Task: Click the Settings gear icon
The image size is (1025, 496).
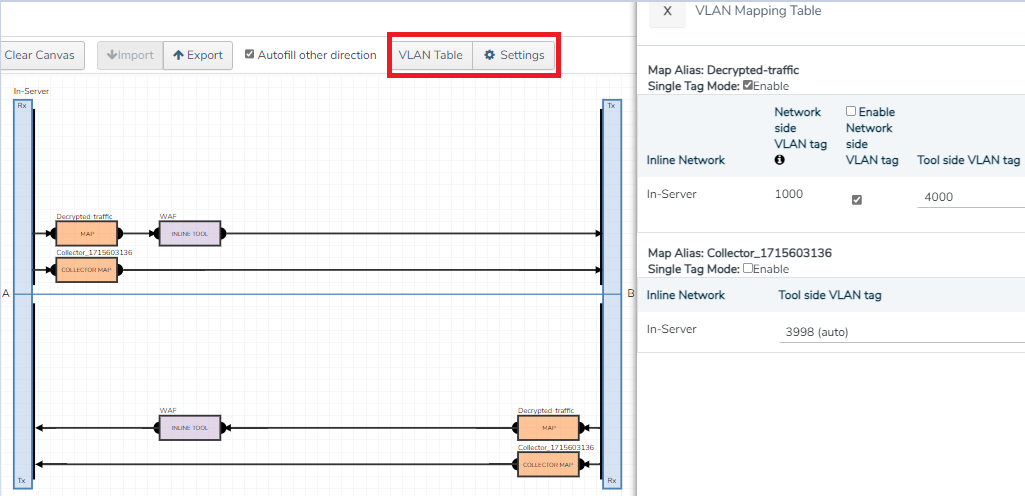Action: (489, 56)
